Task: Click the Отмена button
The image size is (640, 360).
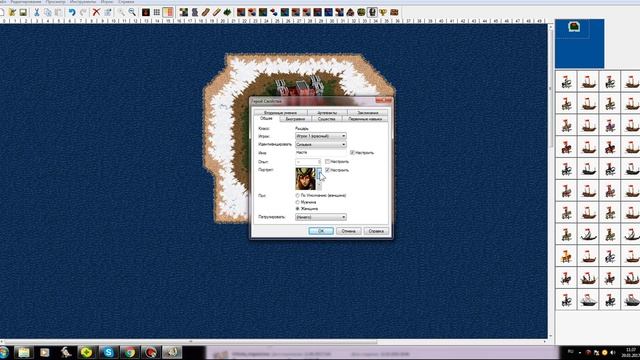Action: 348,231
